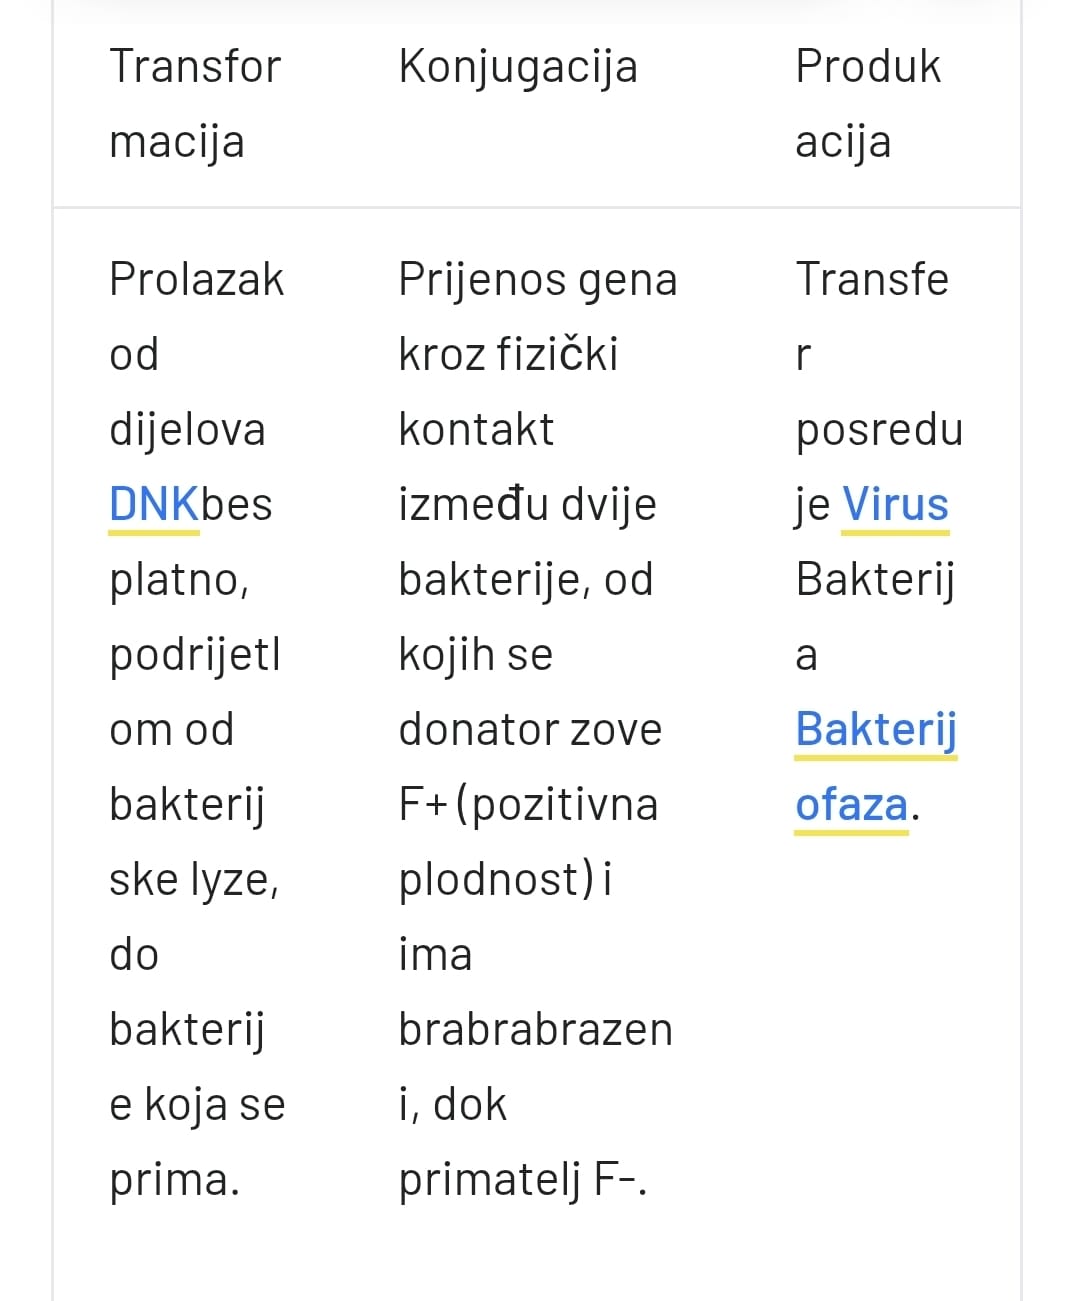Viewport: 1080px width, 1301px height.
Task: Click the word posredu in third column
Action: [x=879, y=429]
